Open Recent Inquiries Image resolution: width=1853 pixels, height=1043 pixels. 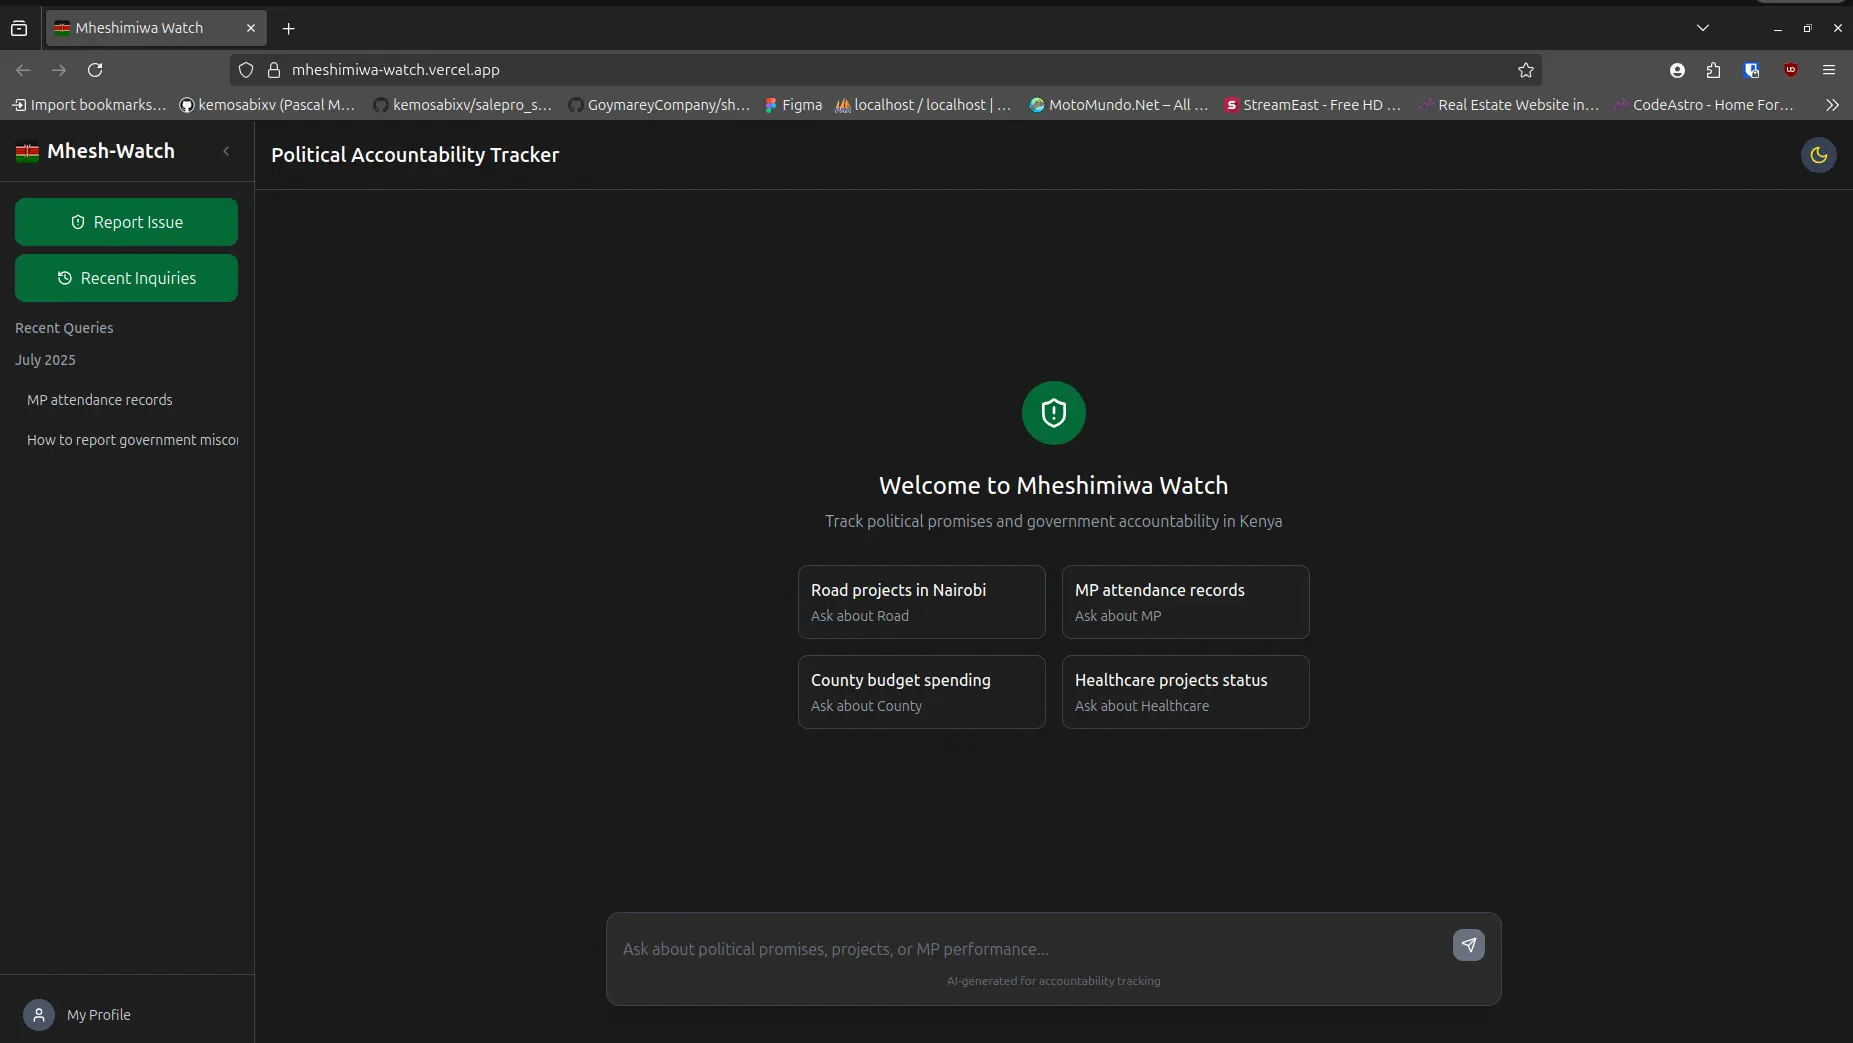click(x=126, y=278)
